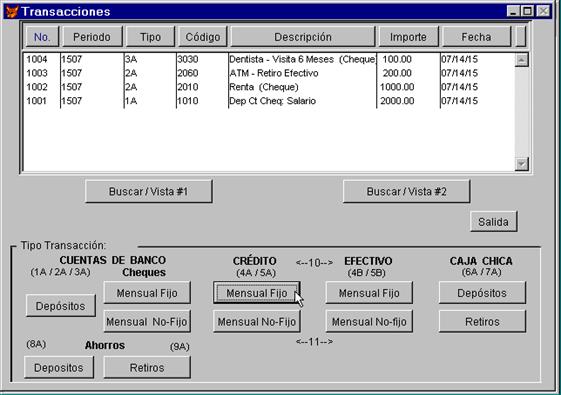
Task: Click Crédito Mensual Fijo button
Action: click(x=257, y=293)
